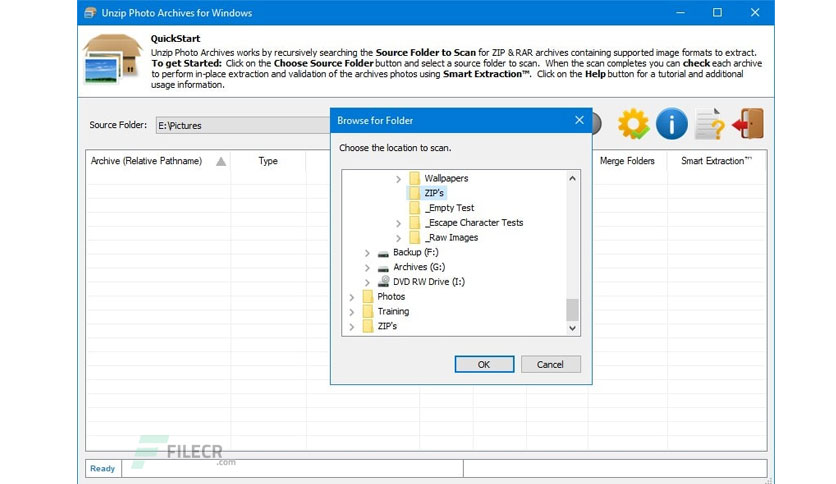Select the Wallpapers folder label
Image resolution: width=836 pixels, height=484 pixels.
pos(446,178)
